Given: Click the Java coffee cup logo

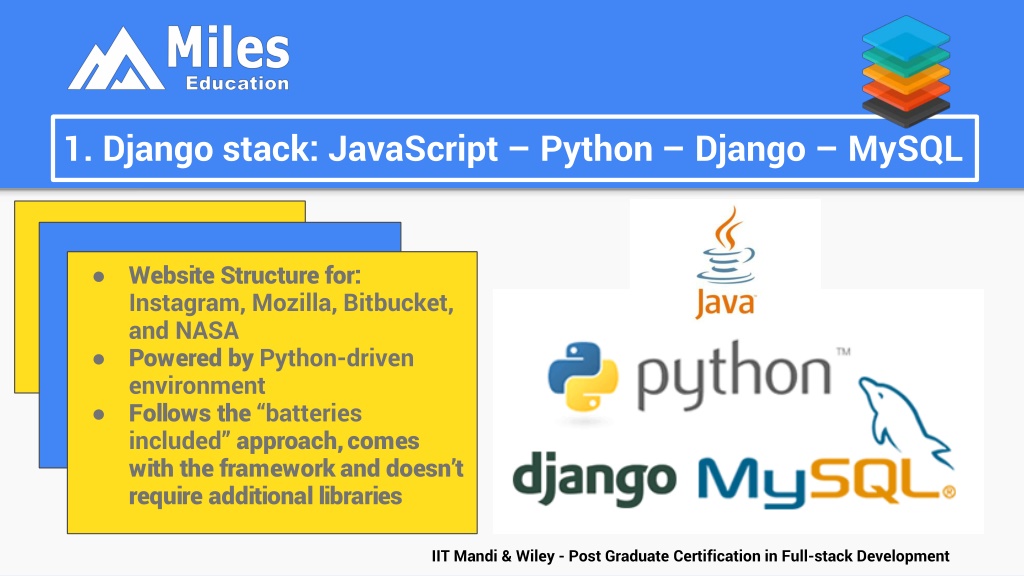Looking at the screenshot, I should click(x=726, y=245).
